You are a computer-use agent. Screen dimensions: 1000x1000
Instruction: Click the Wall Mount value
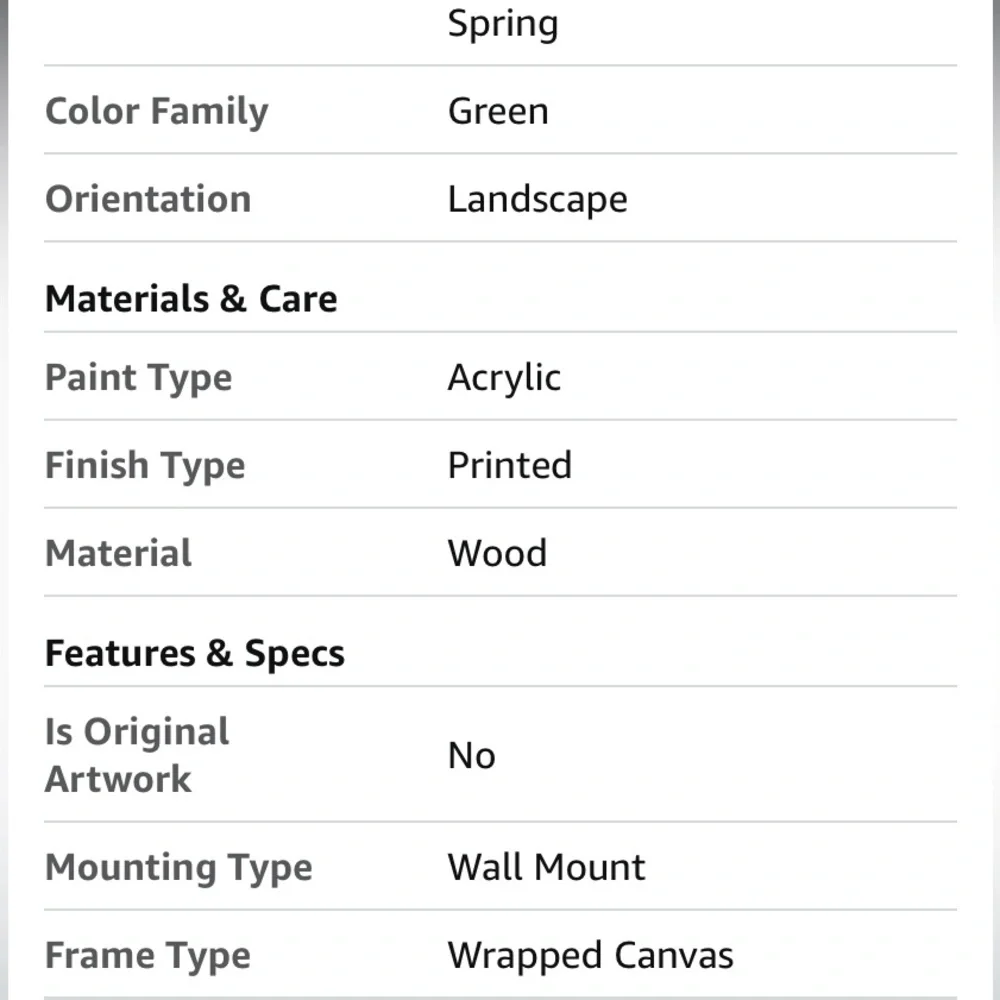[546, 867]
